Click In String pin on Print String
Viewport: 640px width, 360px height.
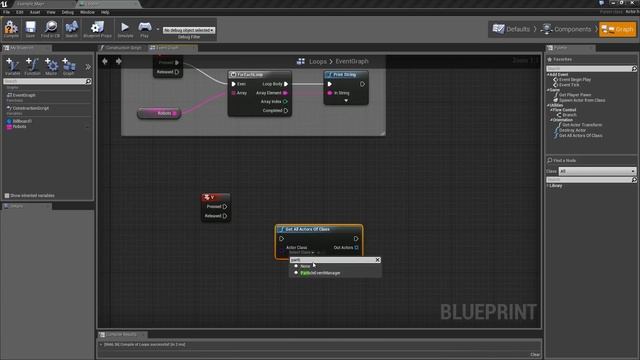point(330,93)
